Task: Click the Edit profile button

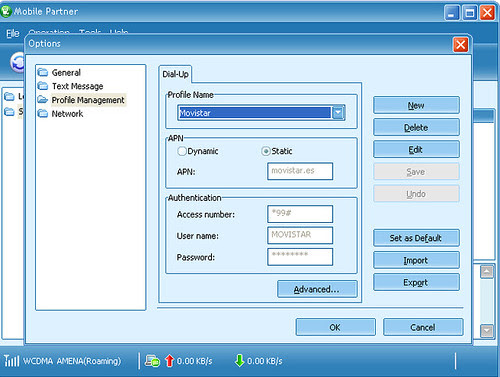Action: tap(416, 149)
